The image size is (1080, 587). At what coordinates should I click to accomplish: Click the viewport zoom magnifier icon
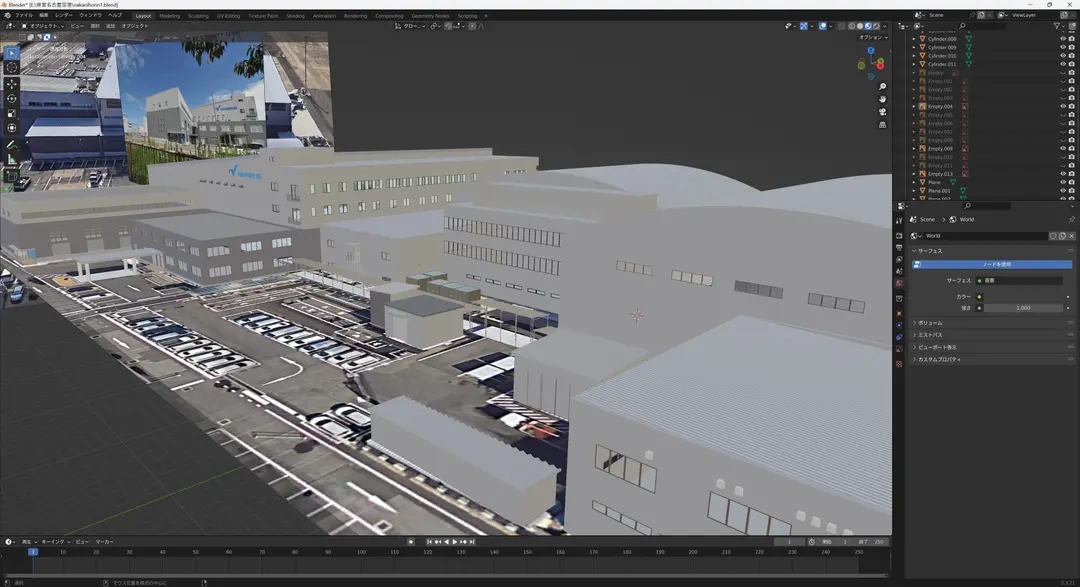coord(882,87)
